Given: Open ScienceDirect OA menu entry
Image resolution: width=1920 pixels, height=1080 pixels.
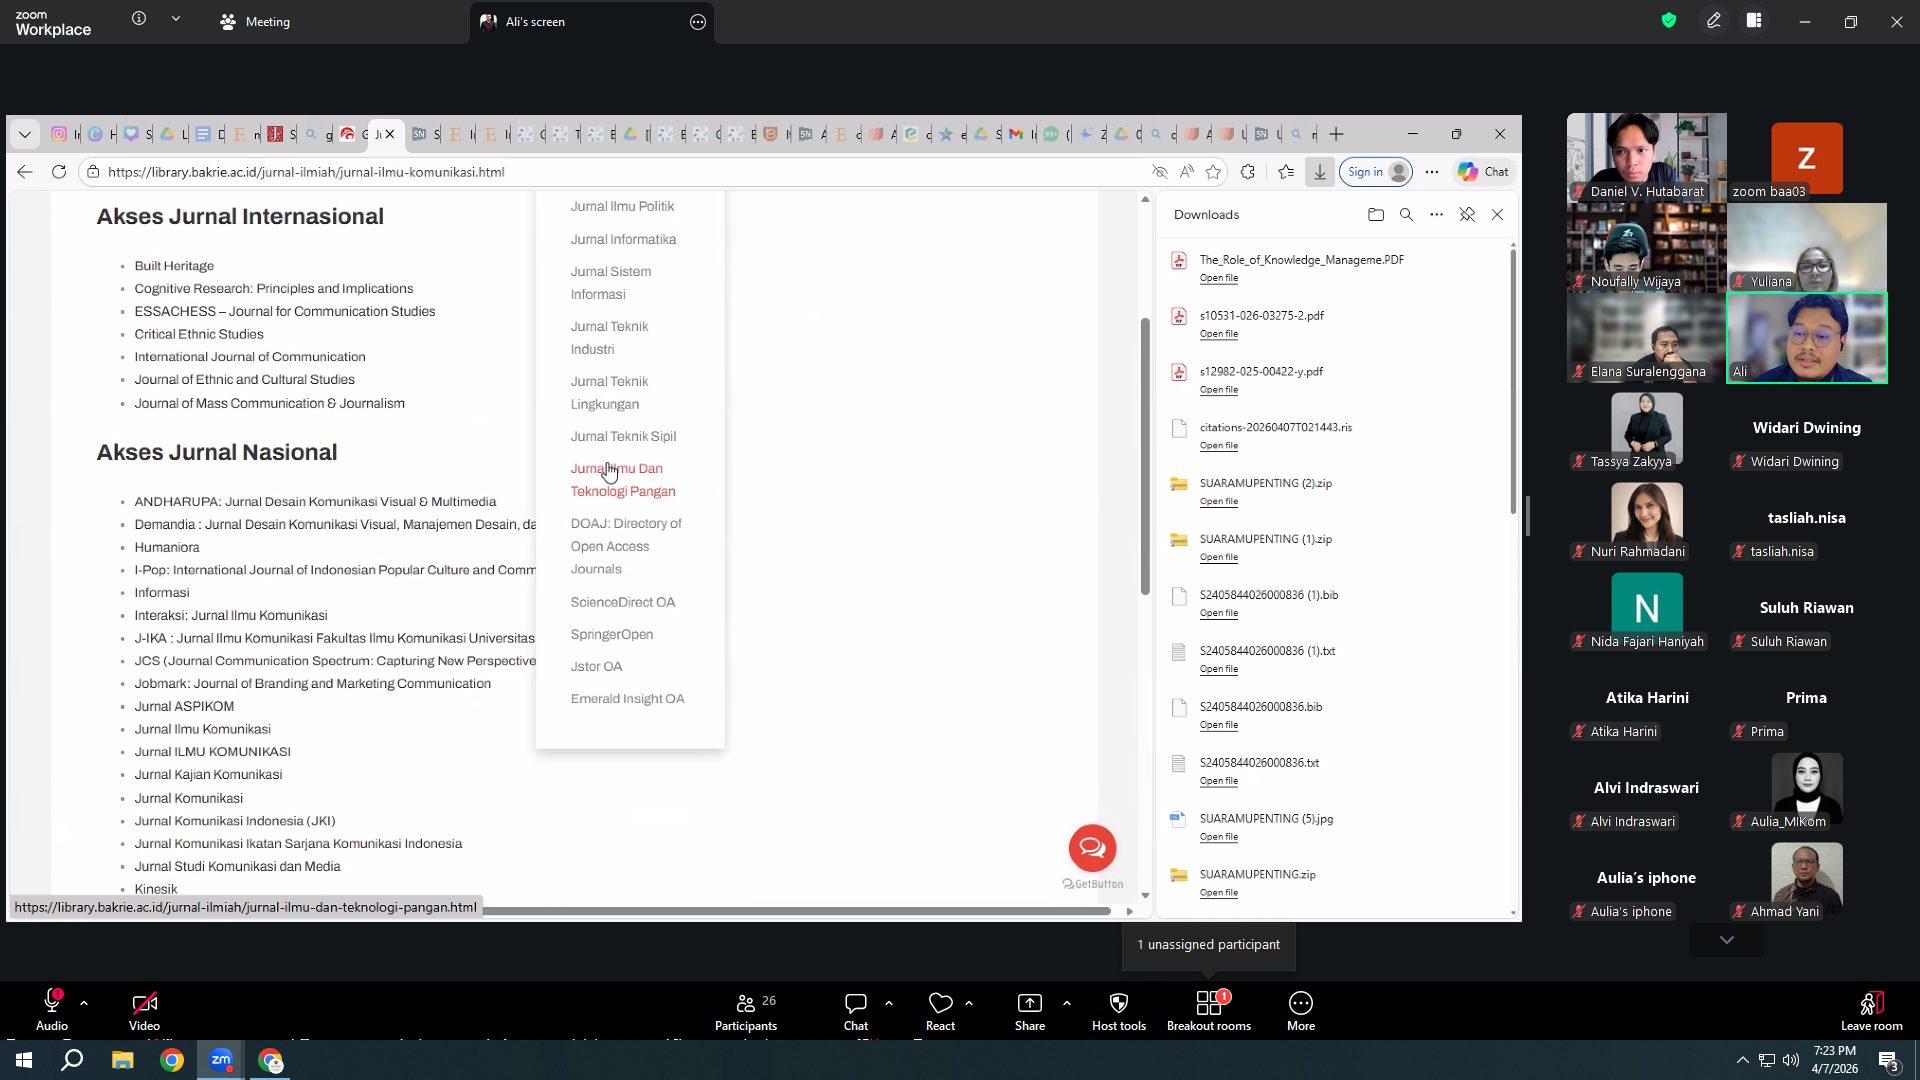Looking at the screenshot, I should pyautogui.click(x=623, y=602).
